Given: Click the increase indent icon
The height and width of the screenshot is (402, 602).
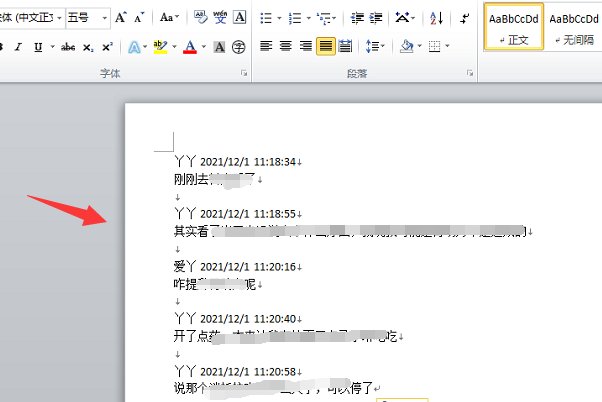Looking at the screenshot, I should coord(375,17).
